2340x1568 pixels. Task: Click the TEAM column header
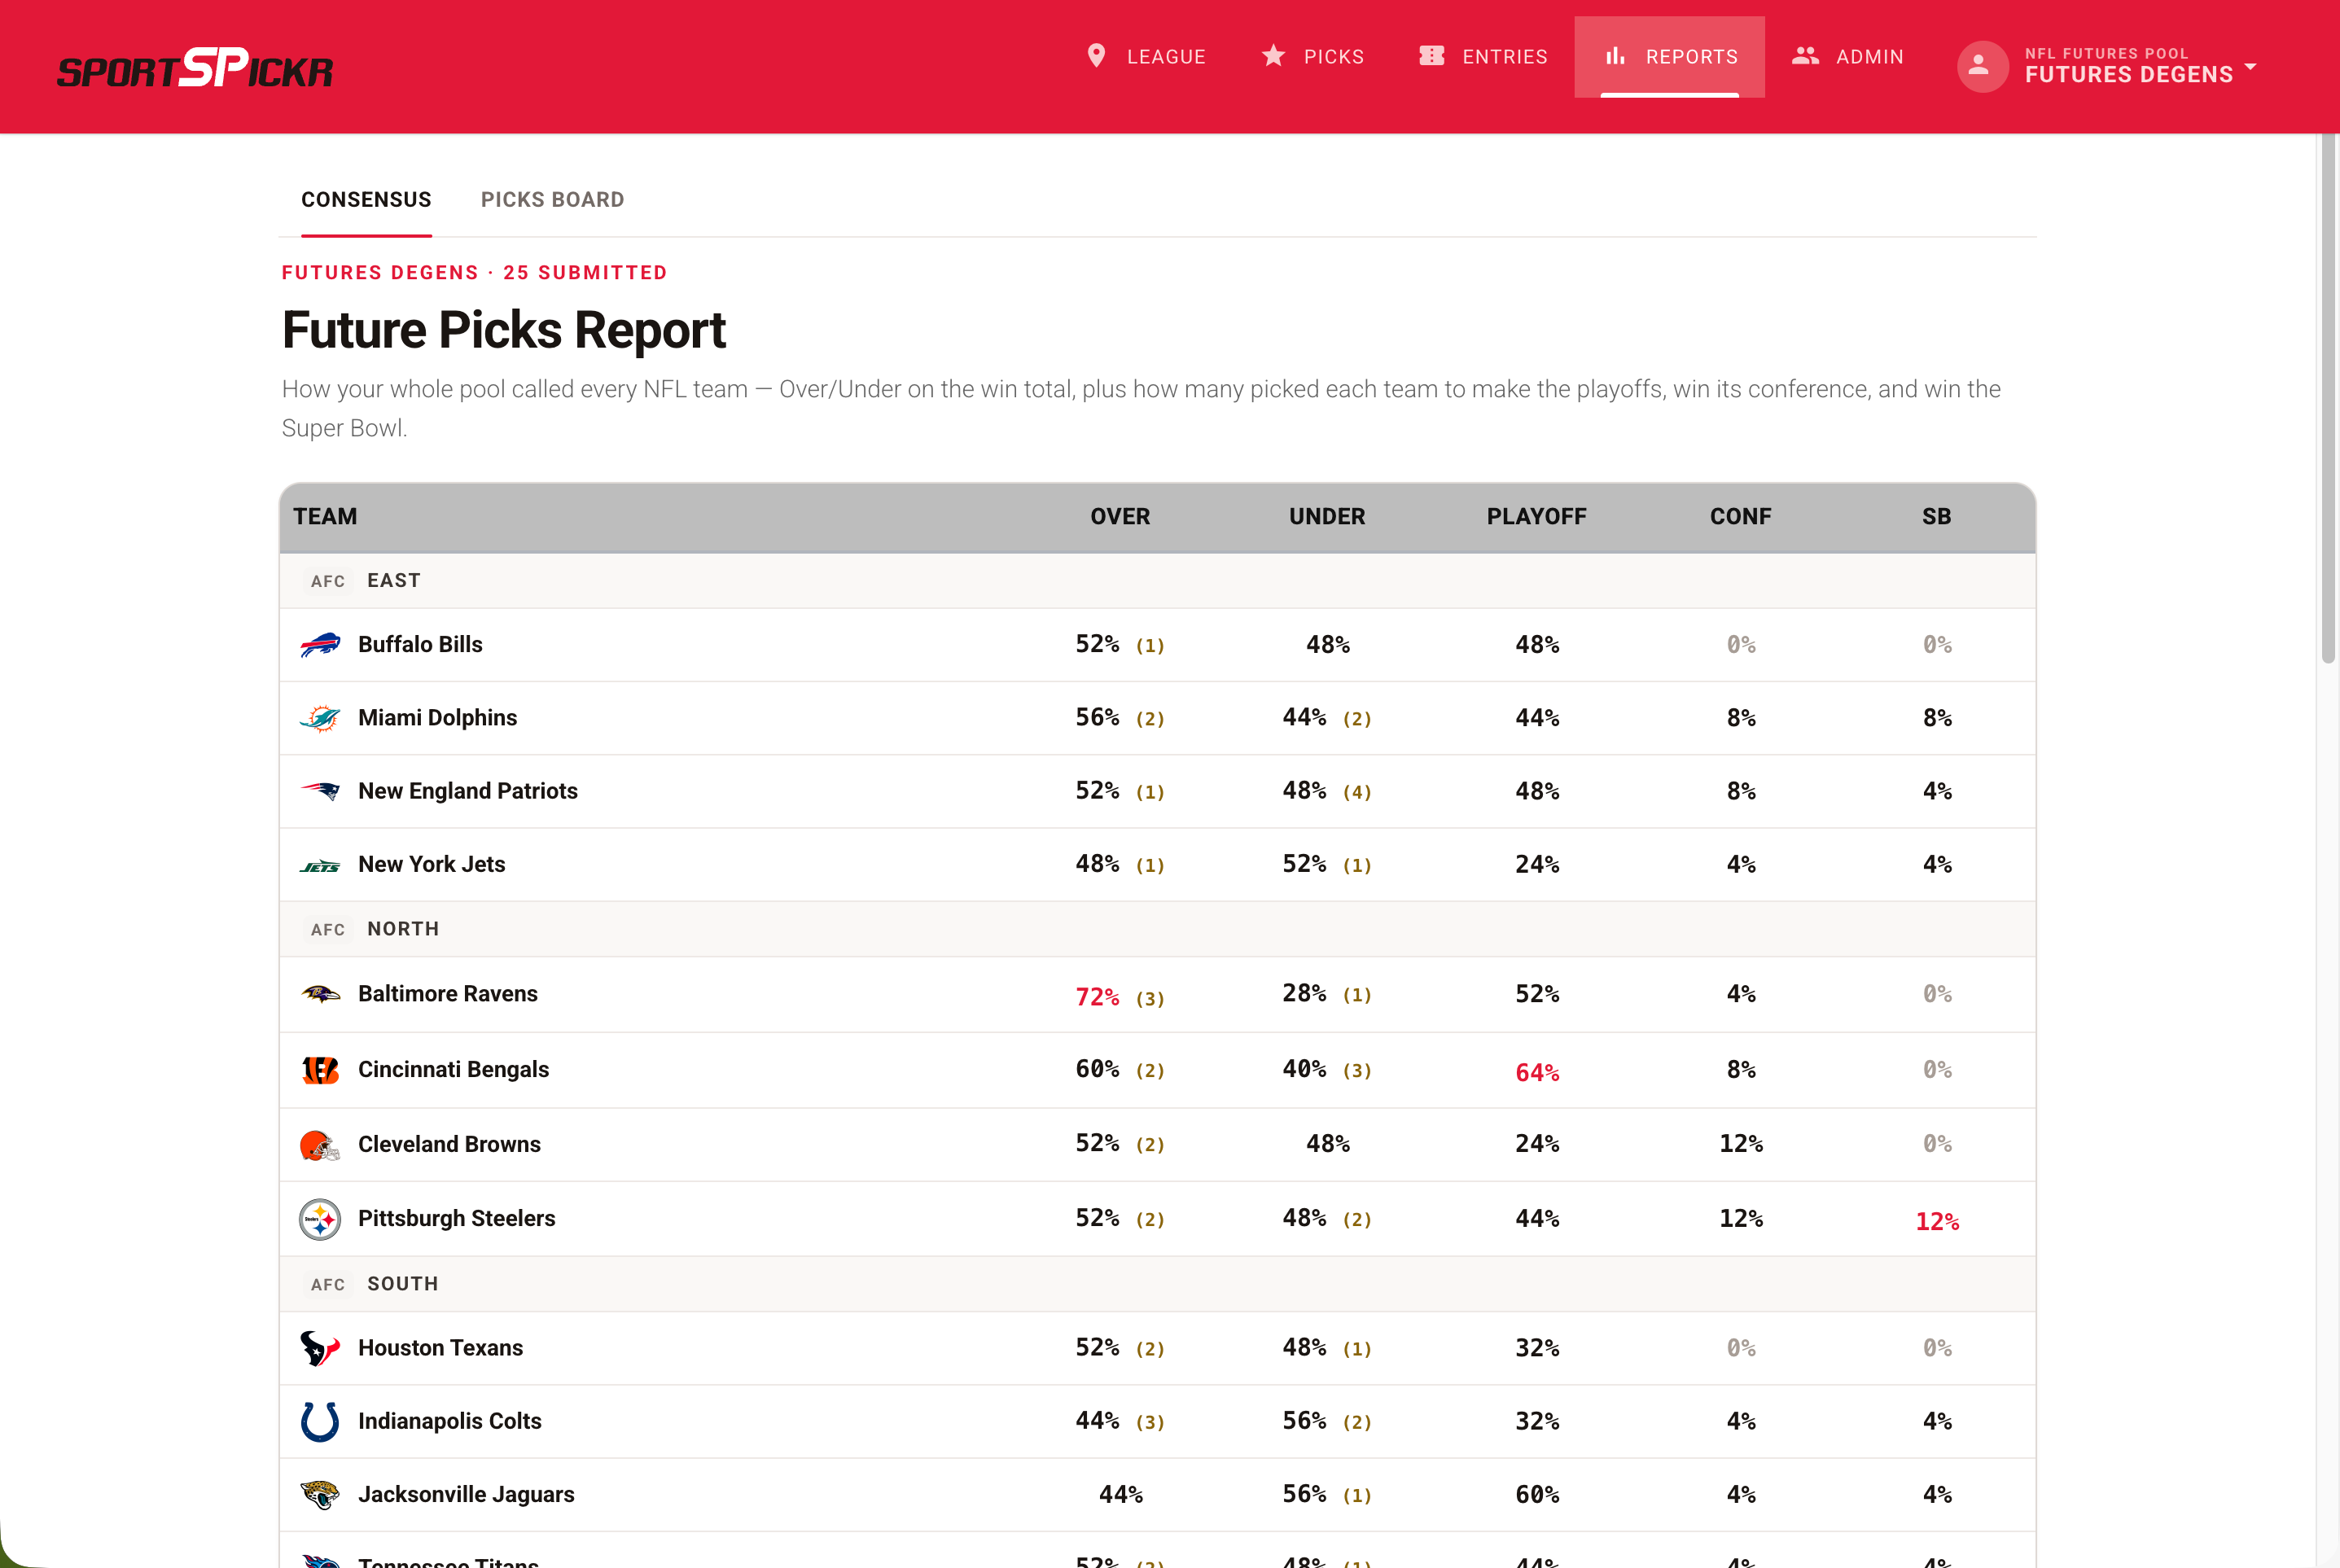click(x=325, y=517)
